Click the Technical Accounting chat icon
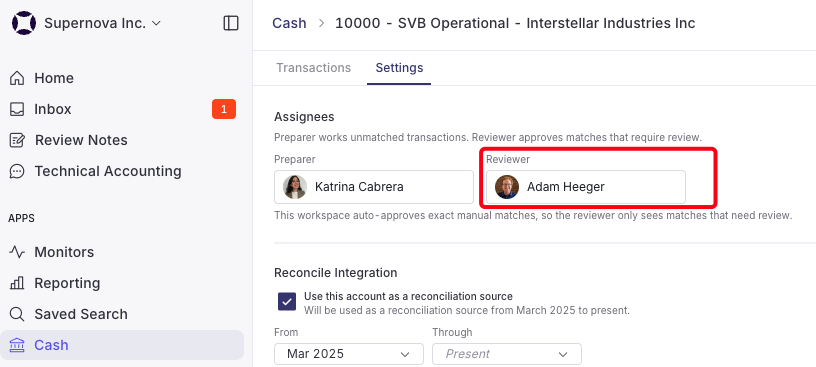 [x=17, y=171]
